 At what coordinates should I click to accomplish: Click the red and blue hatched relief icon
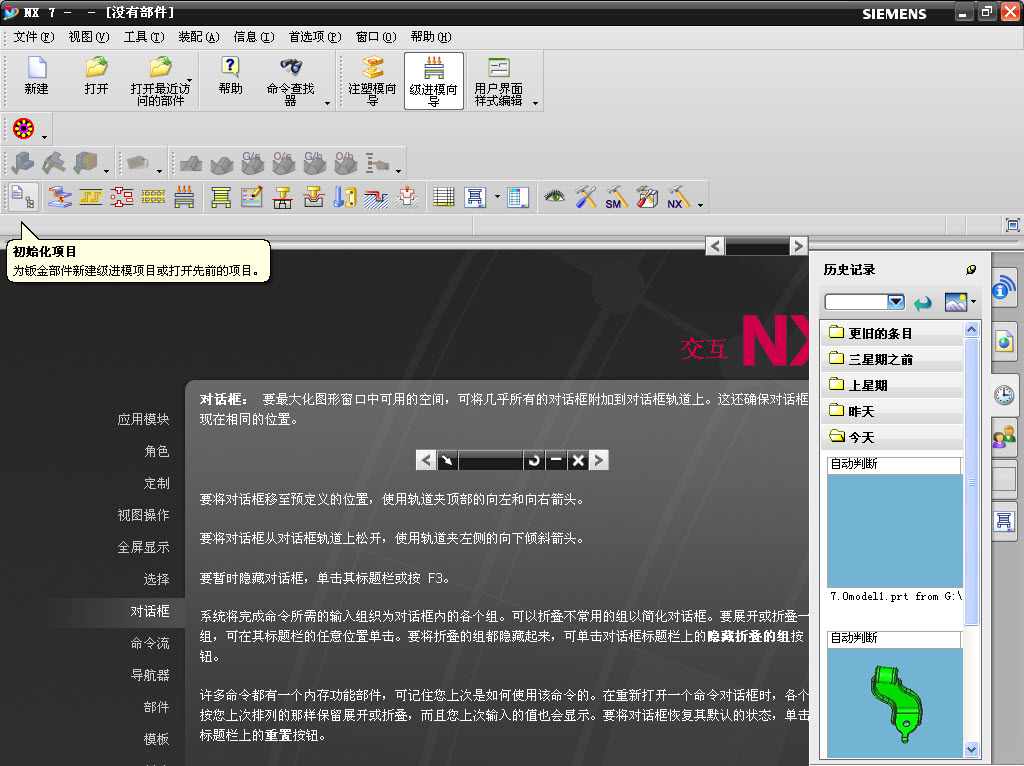[x=376, y=198]
